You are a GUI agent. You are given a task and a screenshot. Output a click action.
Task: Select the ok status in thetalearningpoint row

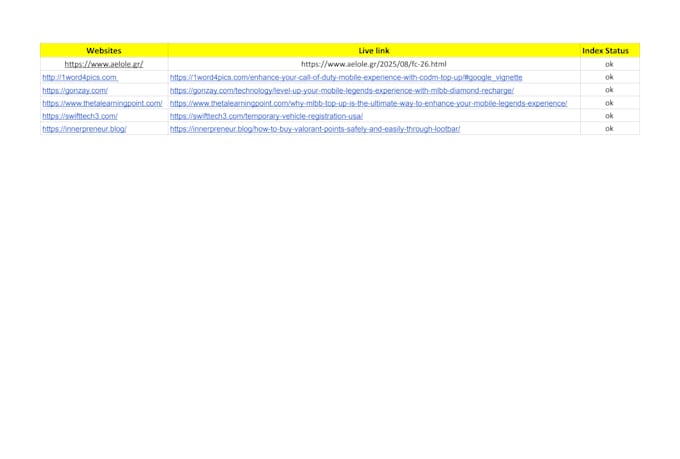pyautogui.click(x=609, y=103)
